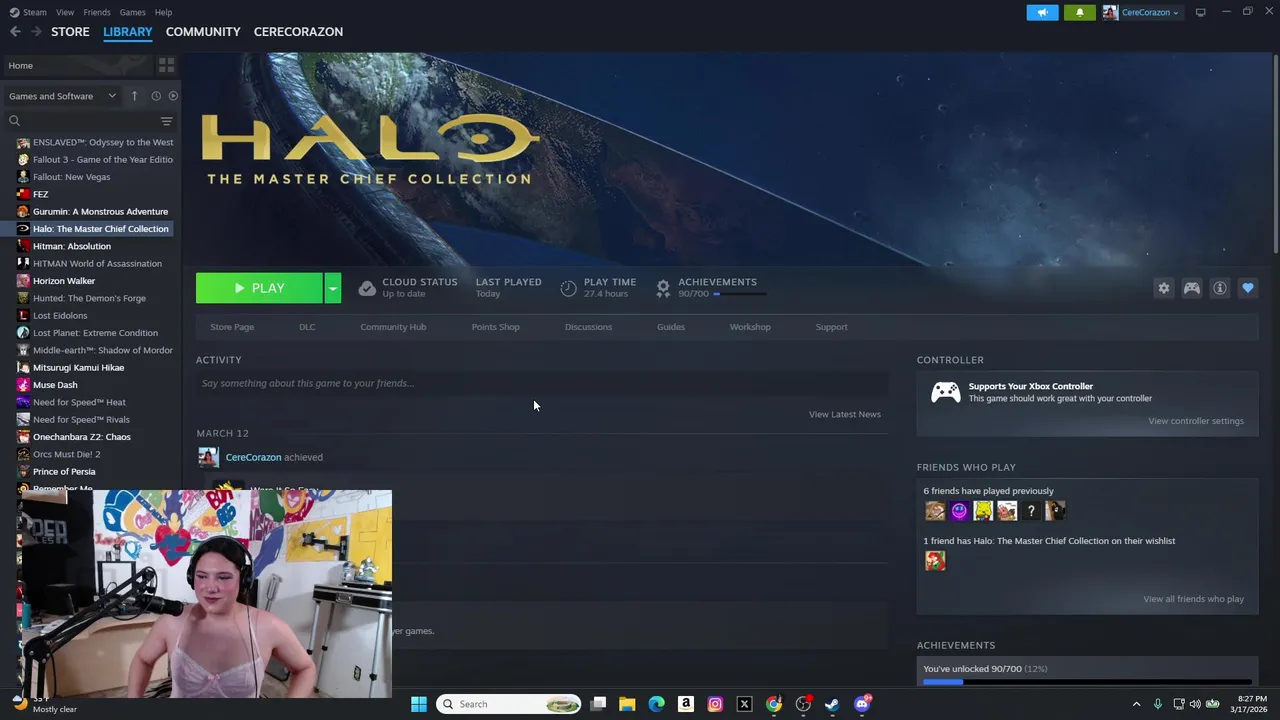Screen dimensions: 1280x720
Task: Go forward with the right arrow
Action: click(x=36, y=32)
